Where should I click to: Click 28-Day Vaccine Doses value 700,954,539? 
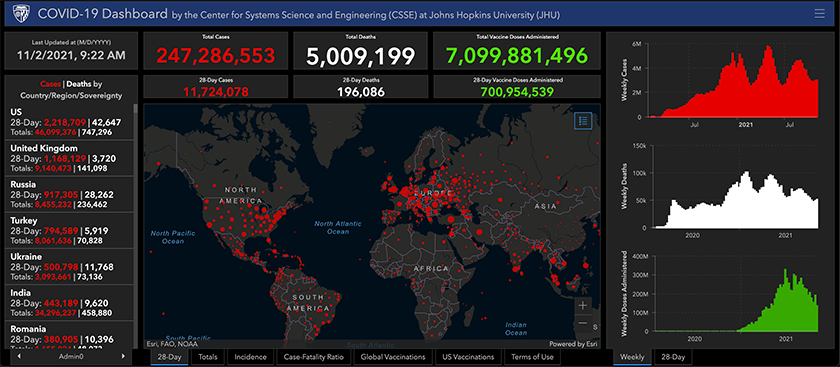517,92
